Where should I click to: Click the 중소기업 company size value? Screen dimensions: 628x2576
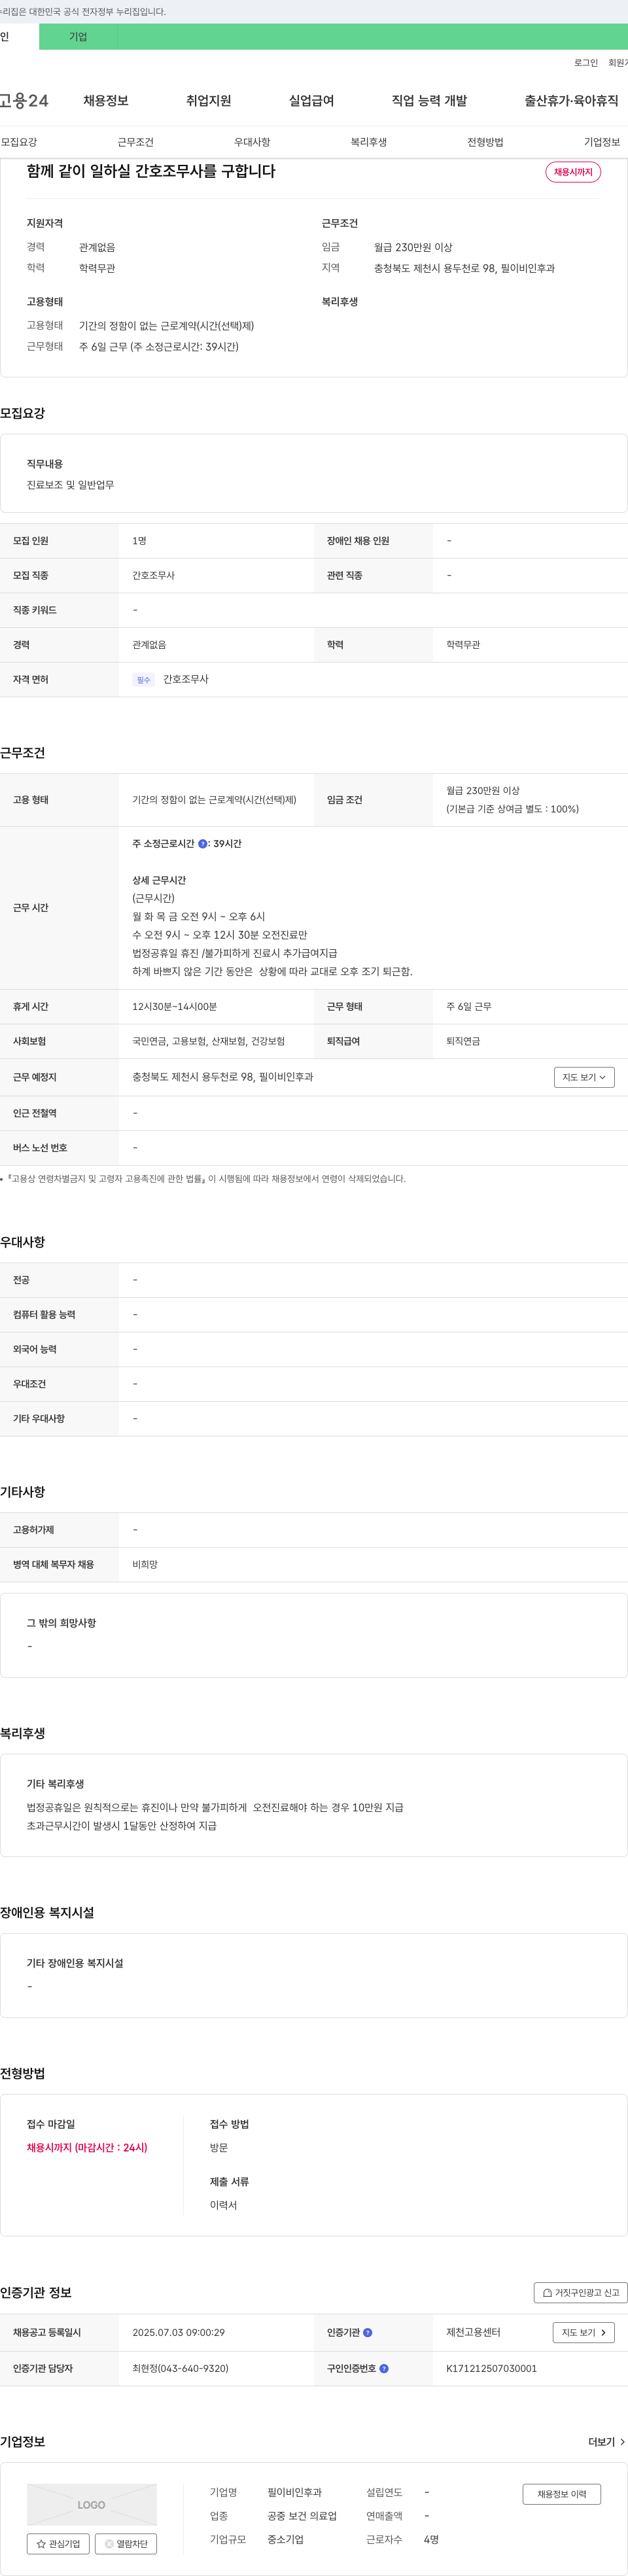click(285, 2539)
